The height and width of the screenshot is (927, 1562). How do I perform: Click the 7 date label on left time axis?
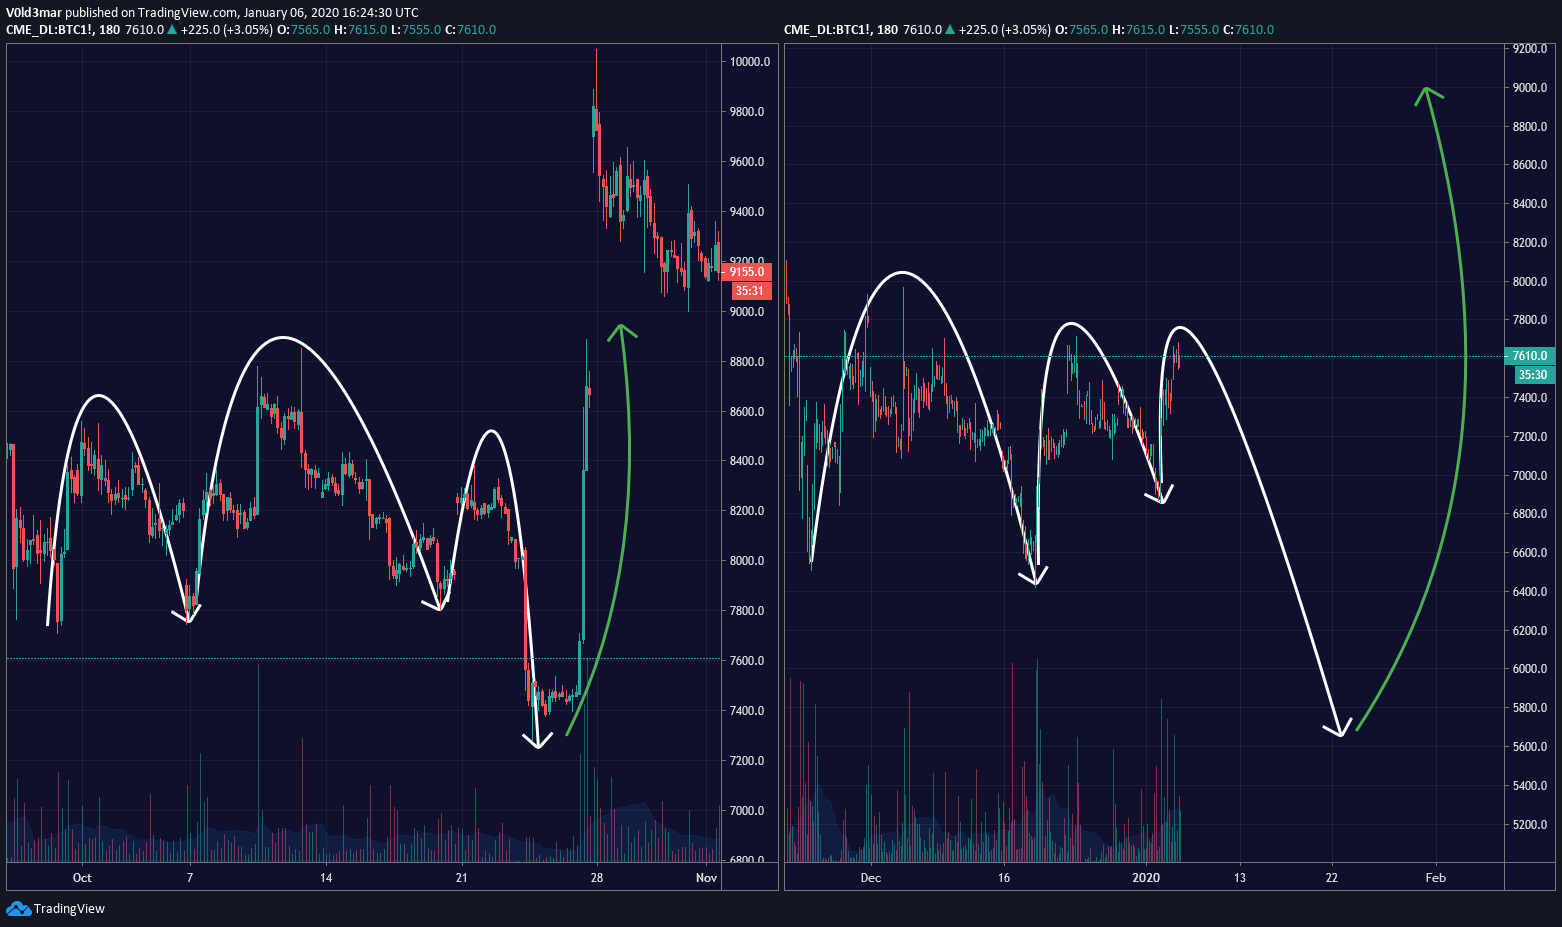pos(190,878)
